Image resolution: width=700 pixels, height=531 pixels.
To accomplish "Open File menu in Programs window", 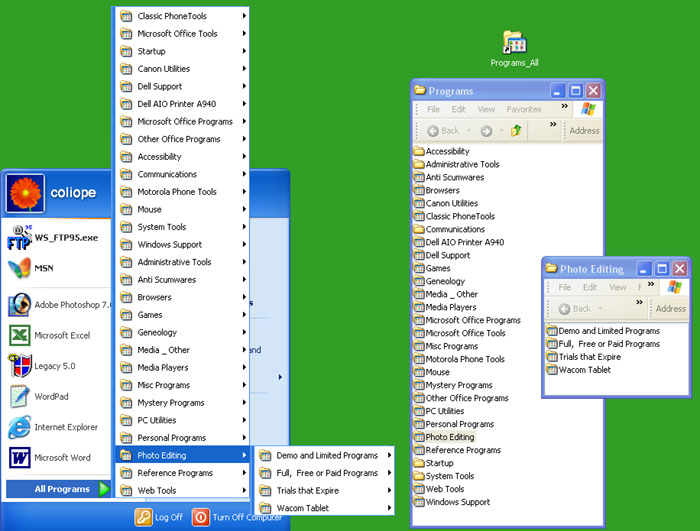I will point(433,109).
